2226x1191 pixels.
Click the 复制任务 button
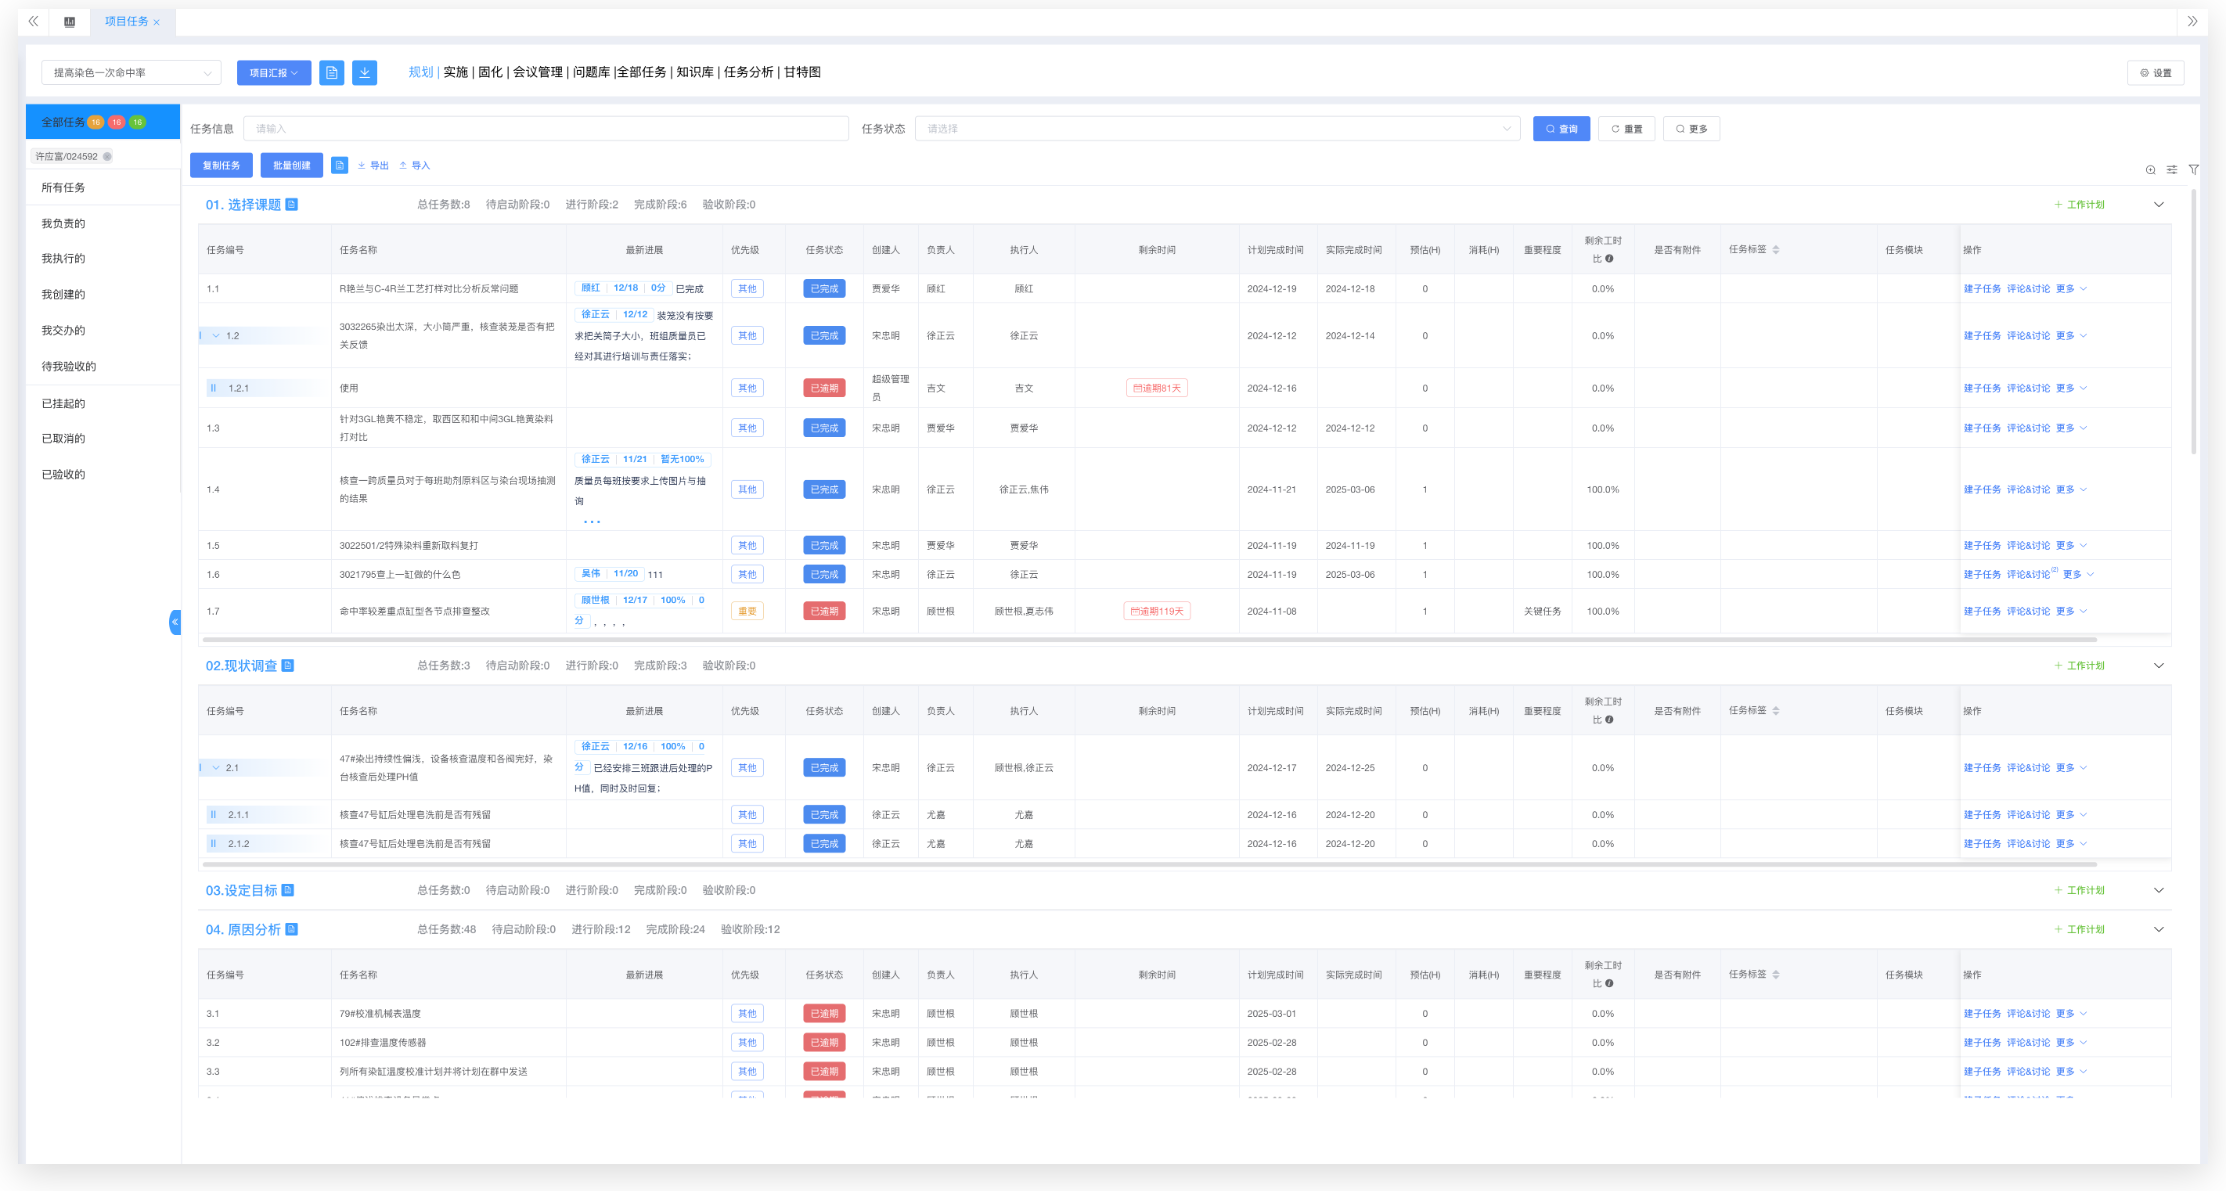click(x=221, y=166)
